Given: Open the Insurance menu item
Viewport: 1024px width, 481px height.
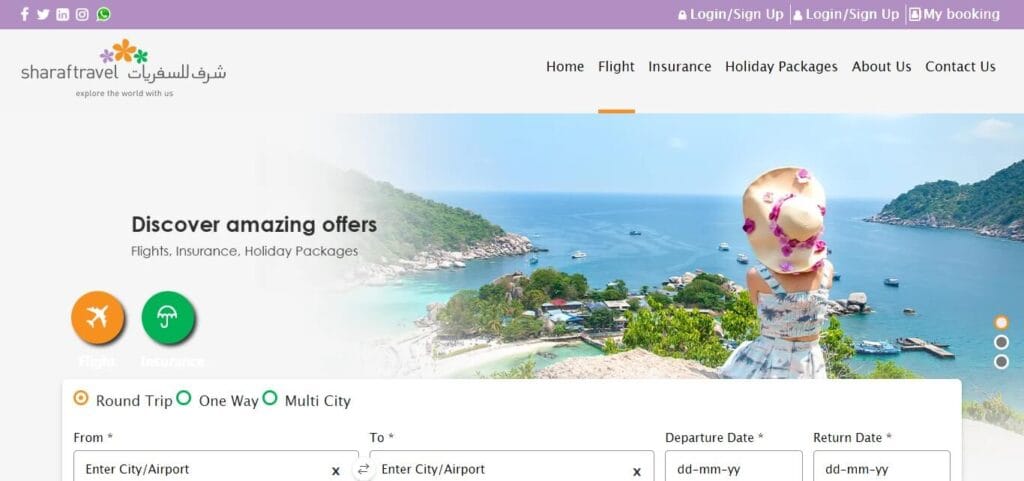Looking at the screenshot, I should (x=679, y=67).
